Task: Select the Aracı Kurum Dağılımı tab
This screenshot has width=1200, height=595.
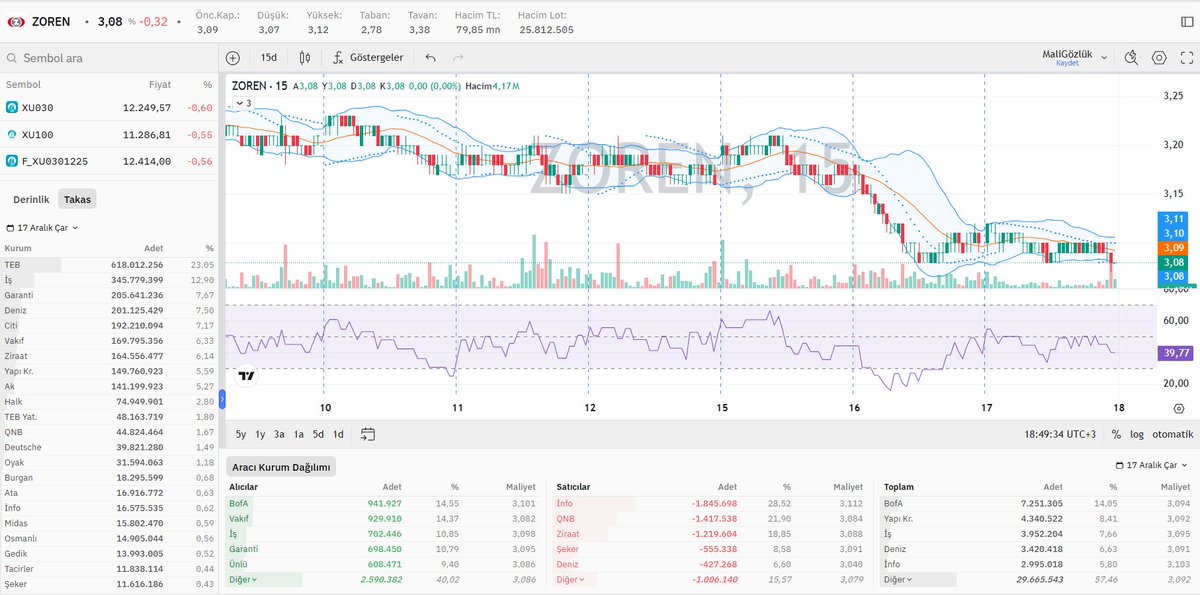Action: click(281, 467)
